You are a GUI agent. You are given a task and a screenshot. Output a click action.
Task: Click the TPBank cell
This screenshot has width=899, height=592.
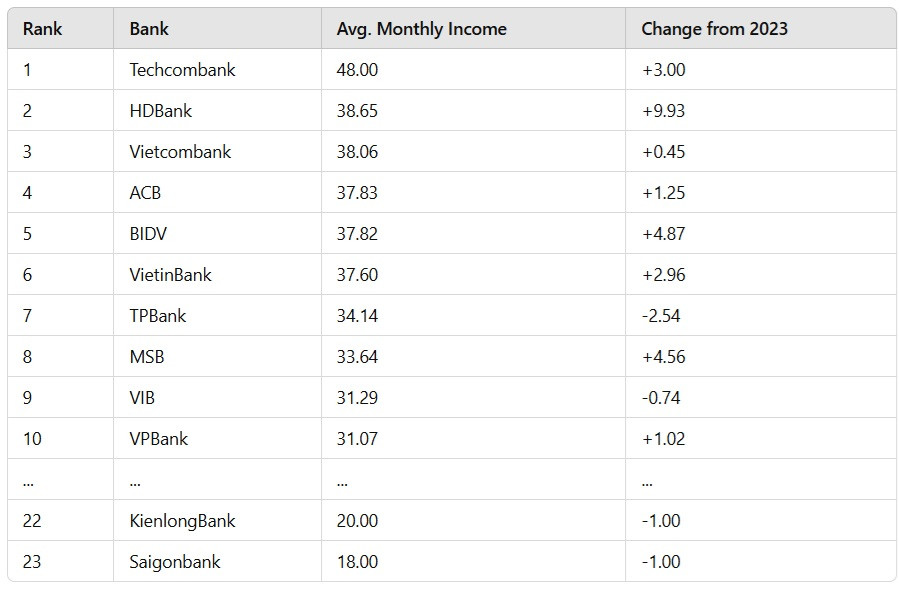(158, 316)
